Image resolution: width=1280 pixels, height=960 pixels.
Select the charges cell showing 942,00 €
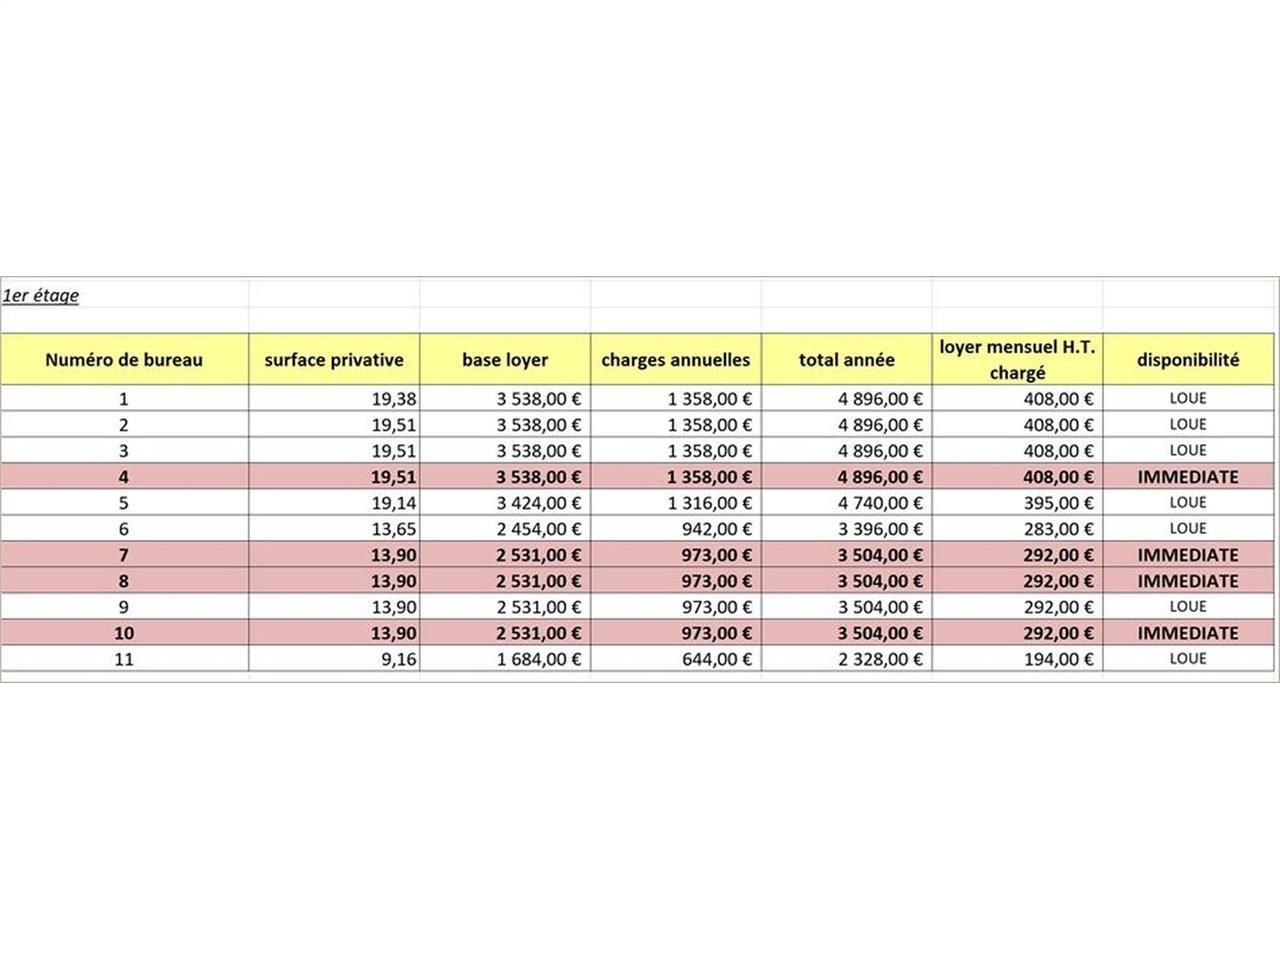click(716, 529)
